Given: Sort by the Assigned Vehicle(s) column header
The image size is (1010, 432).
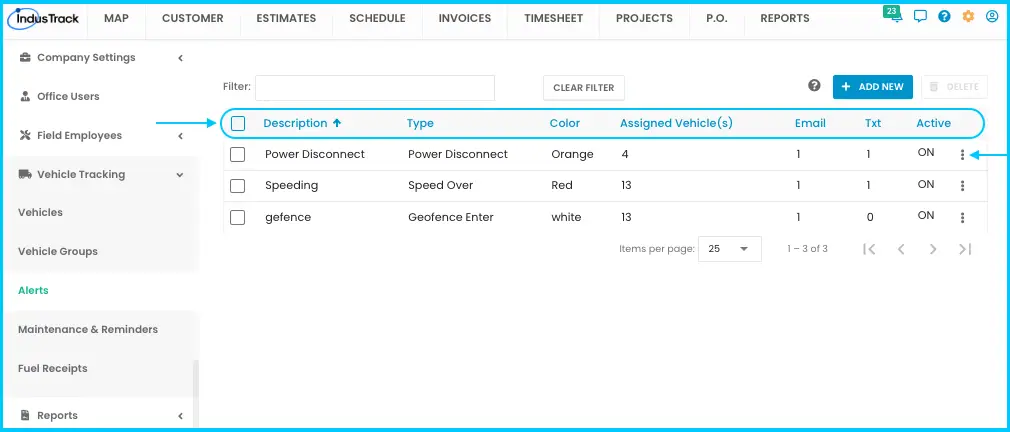Looking at the screenshot, I should pyautogui.click(x=676, y=123).
